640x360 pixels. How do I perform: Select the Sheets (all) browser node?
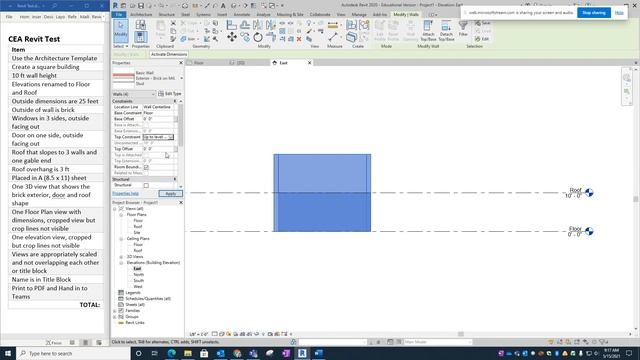(x=135, y=304)
